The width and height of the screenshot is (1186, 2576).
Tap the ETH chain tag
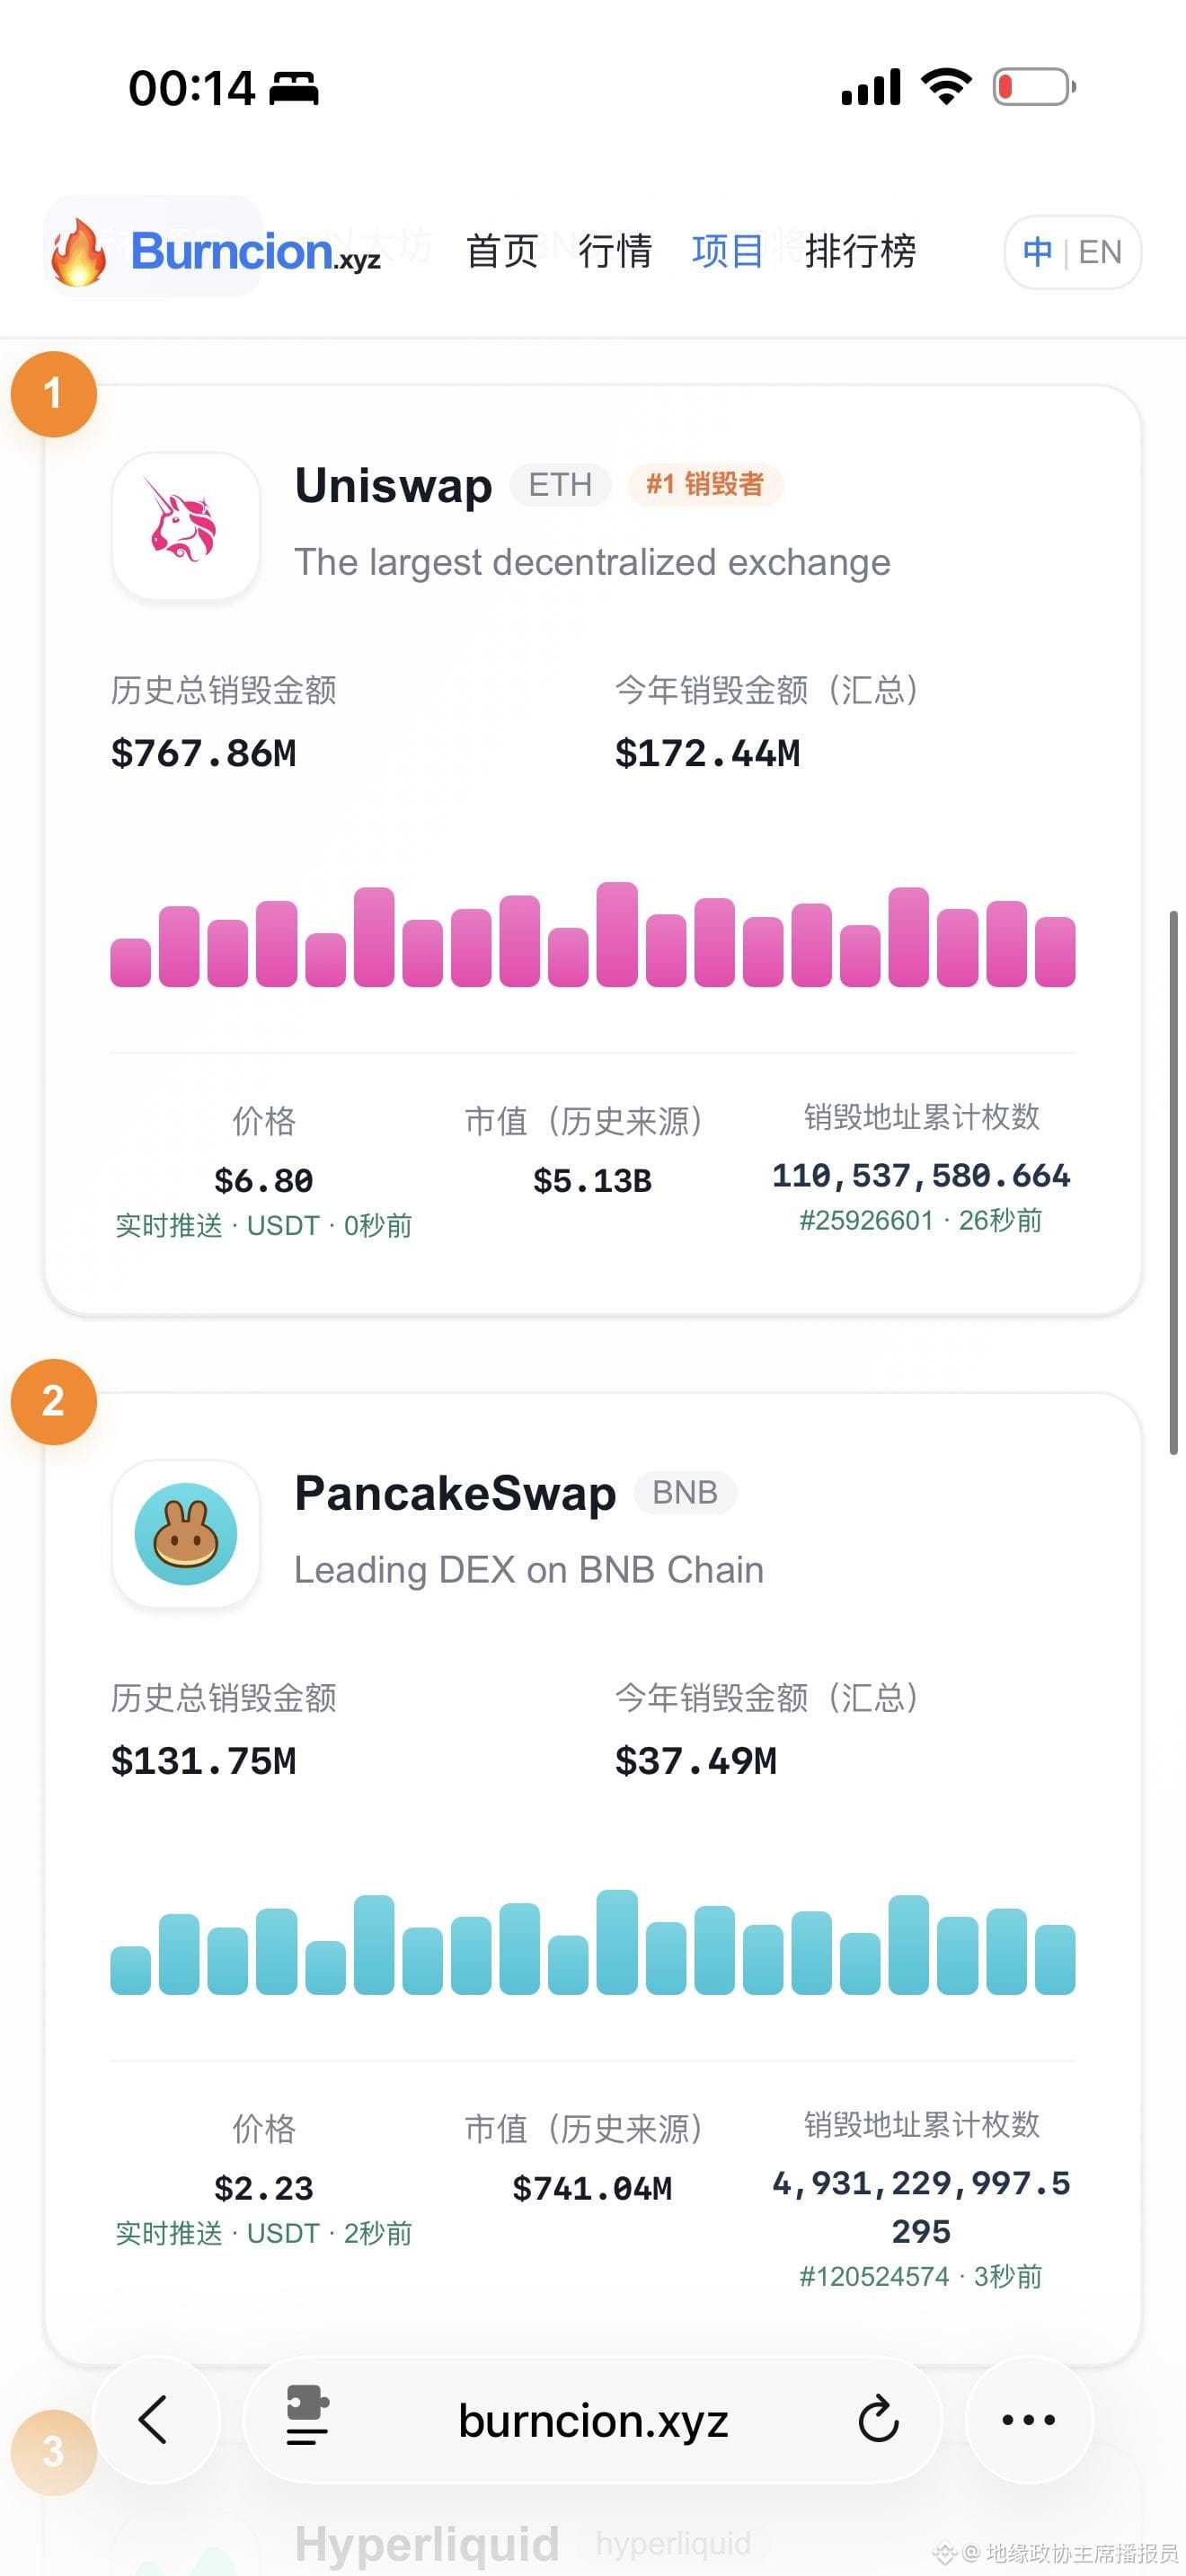(560, 485)
